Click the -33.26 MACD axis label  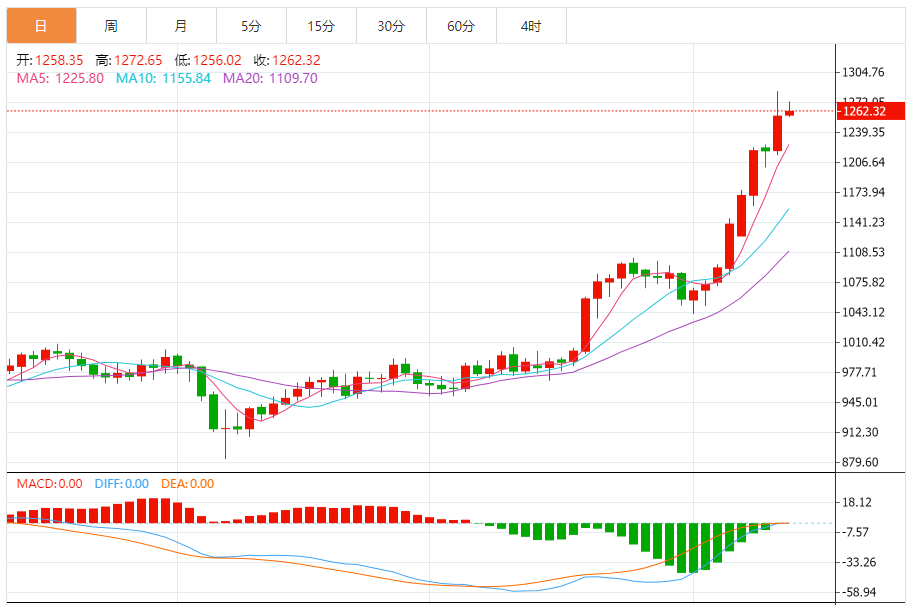857,563
